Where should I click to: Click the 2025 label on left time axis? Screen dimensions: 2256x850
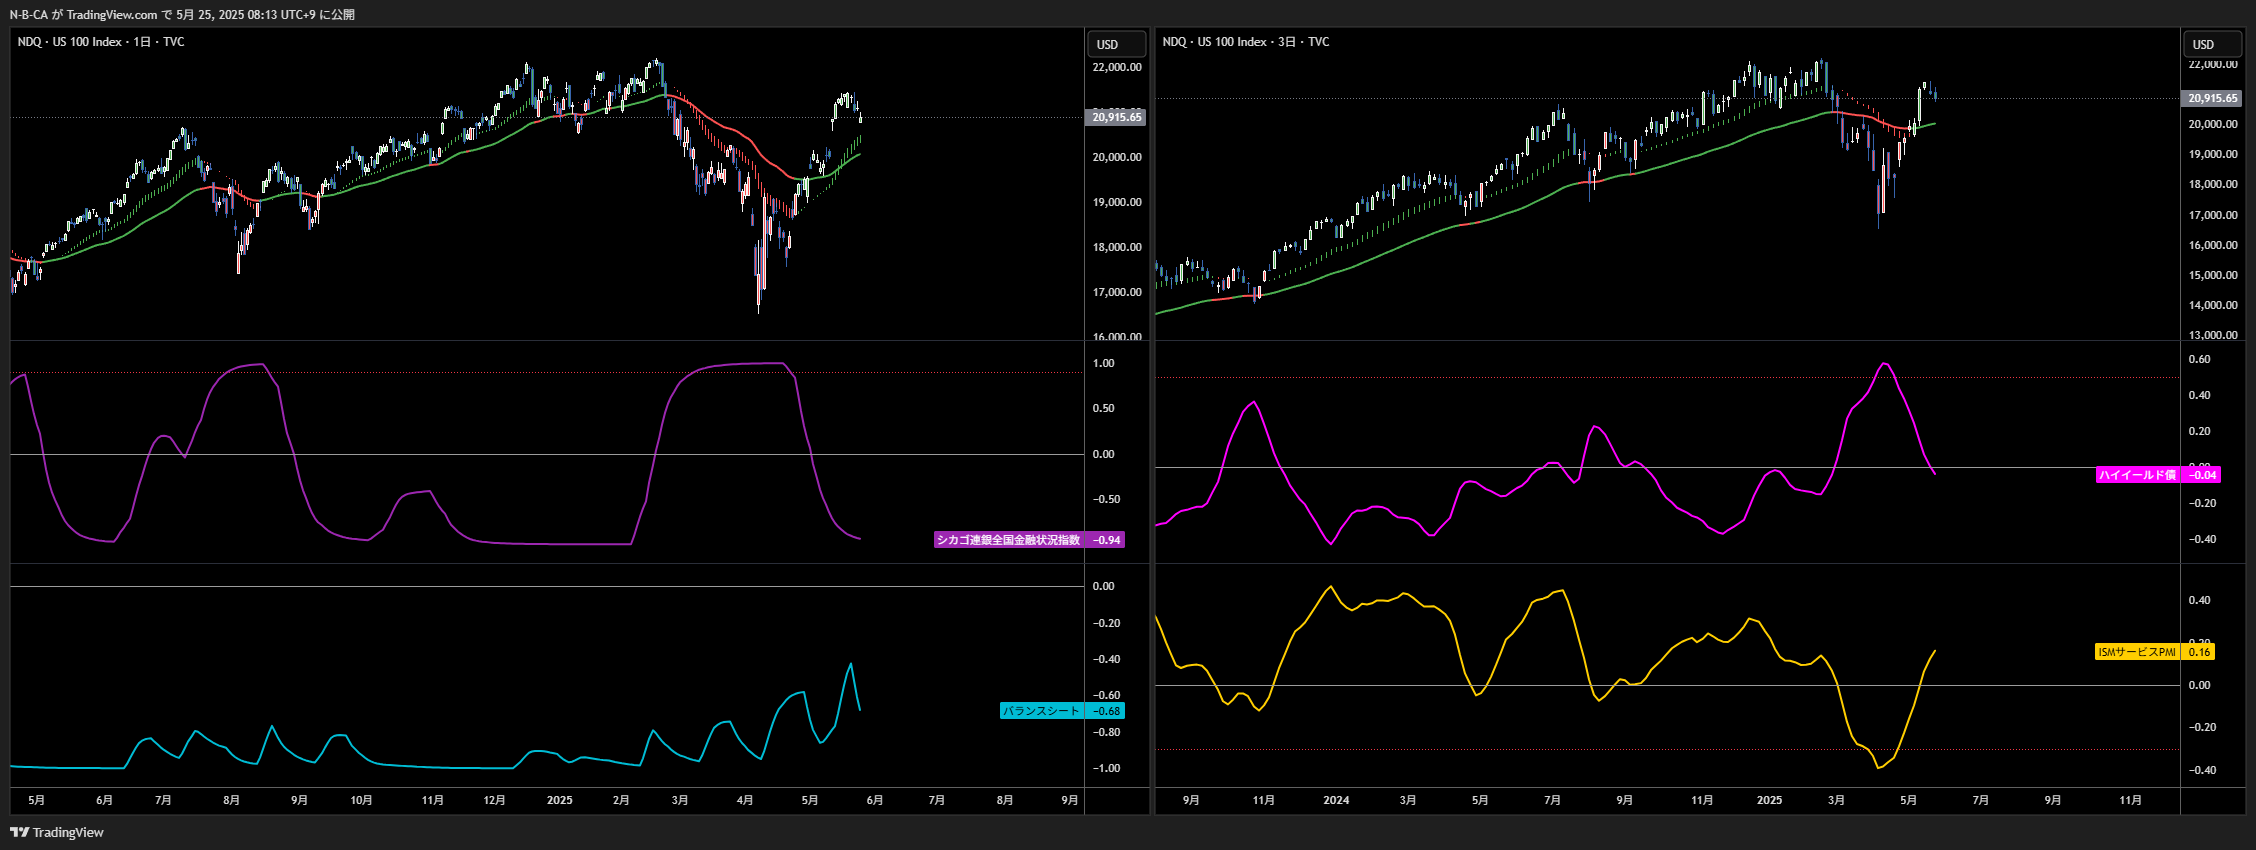[x=560, y=800]
